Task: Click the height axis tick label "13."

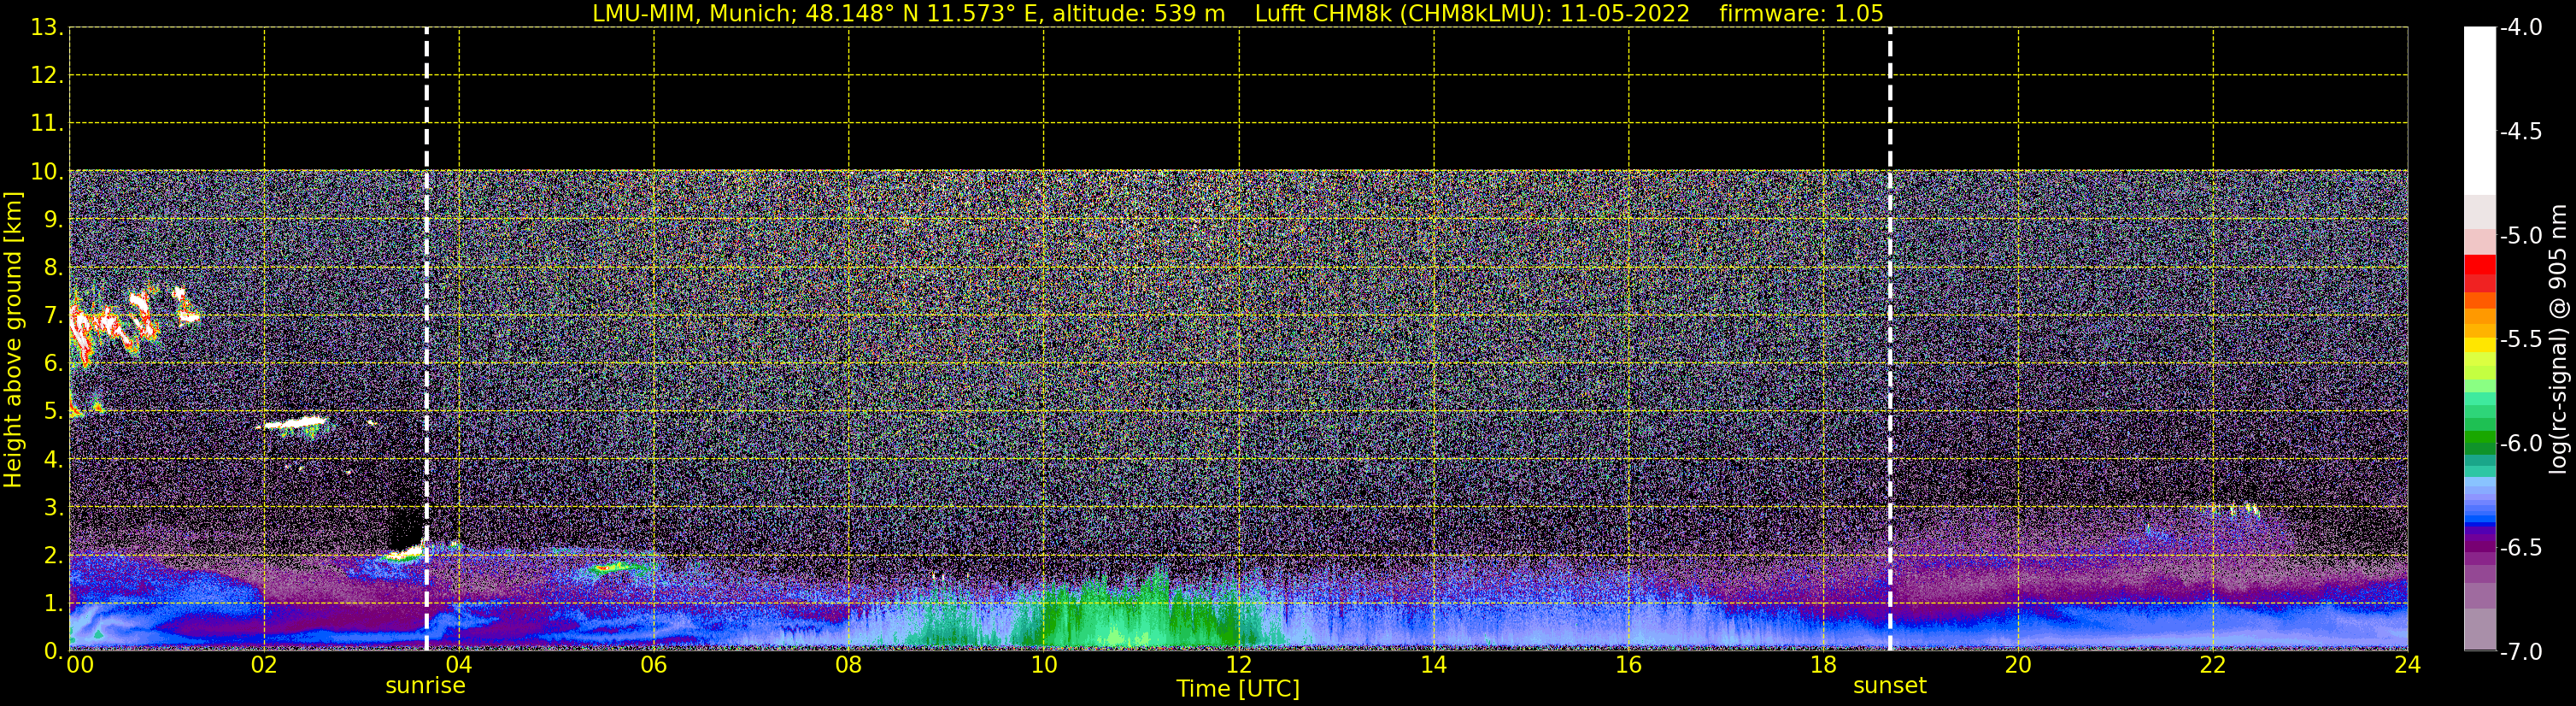Action: [47, 28]
